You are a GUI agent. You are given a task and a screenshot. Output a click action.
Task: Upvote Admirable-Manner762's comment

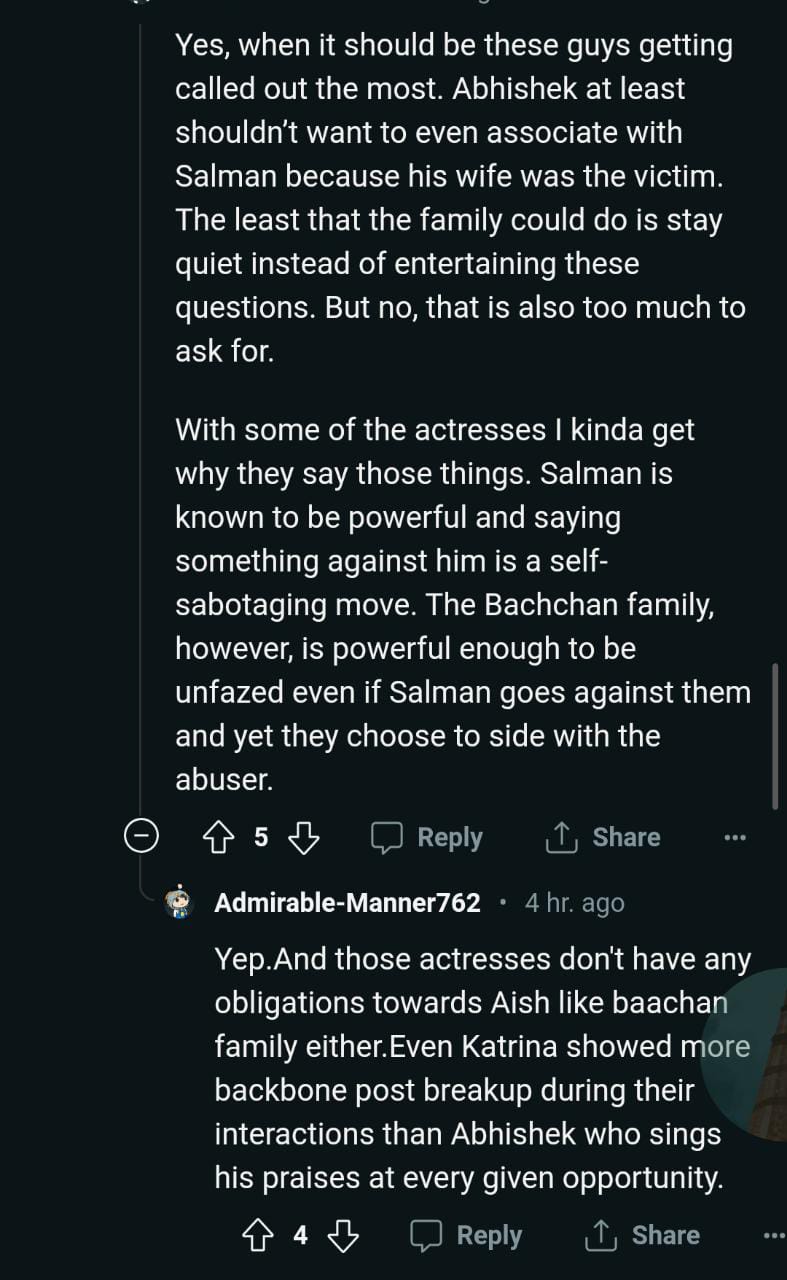(x=258, y=1236)
